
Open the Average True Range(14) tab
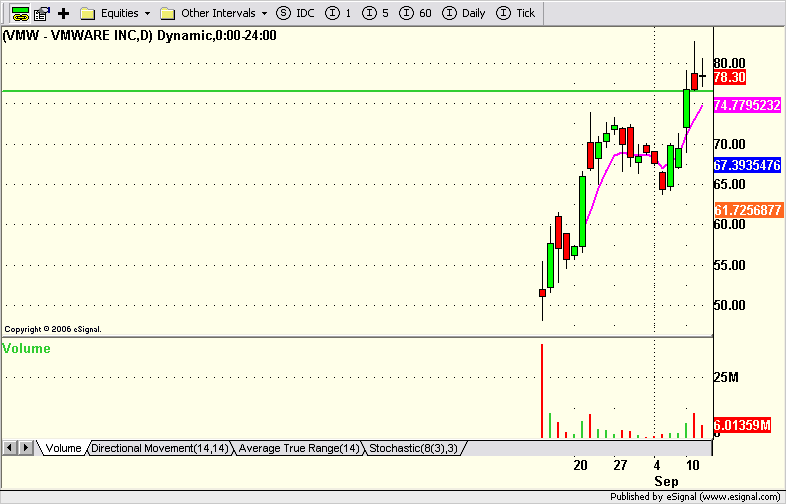(x=299, y=448)
